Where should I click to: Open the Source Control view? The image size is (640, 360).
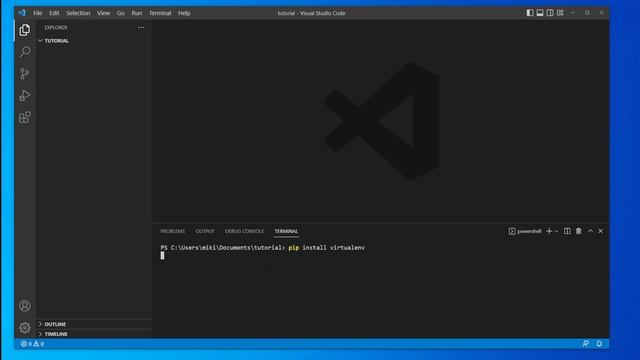[x=24, y=73]
